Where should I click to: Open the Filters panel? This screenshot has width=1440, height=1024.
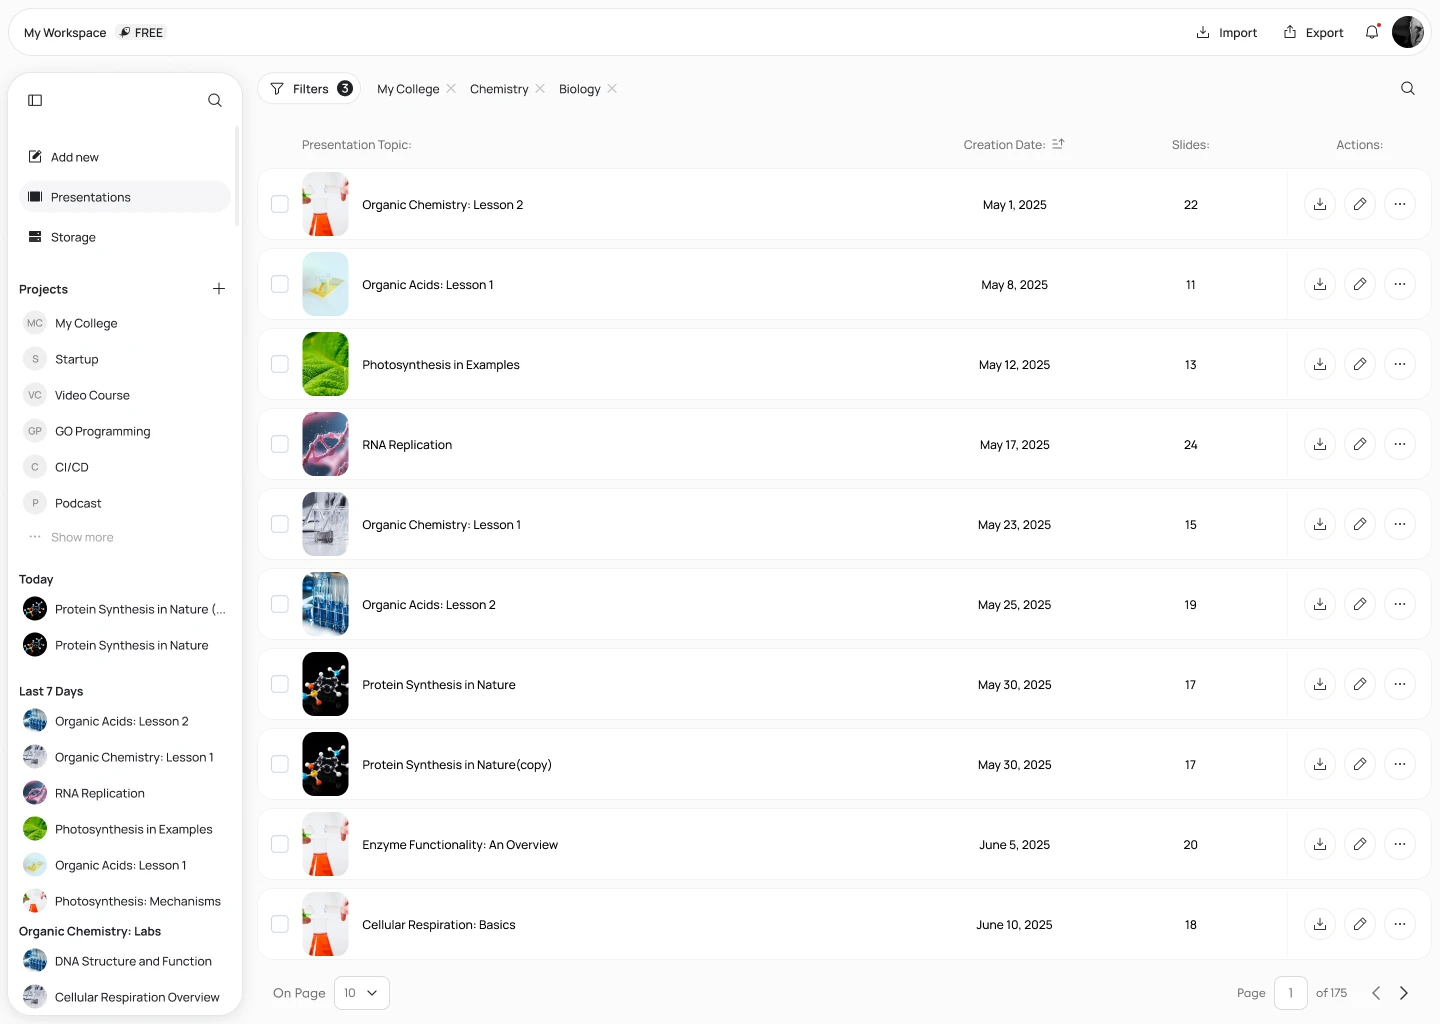309,88
